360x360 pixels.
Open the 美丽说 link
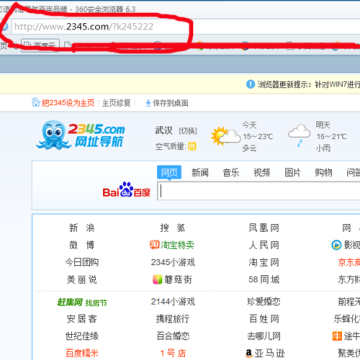pos(82,280)
